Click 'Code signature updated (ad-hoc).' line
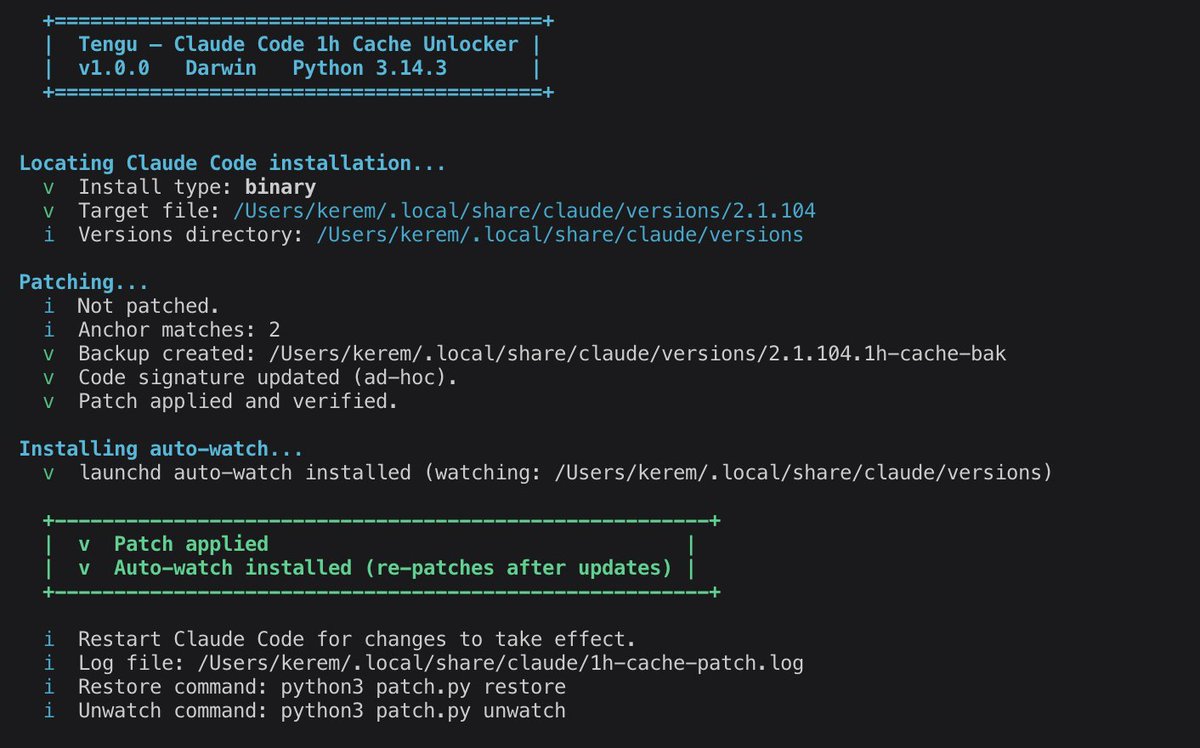The width and height of the screenshot is (1200, 748). [268, 378]
